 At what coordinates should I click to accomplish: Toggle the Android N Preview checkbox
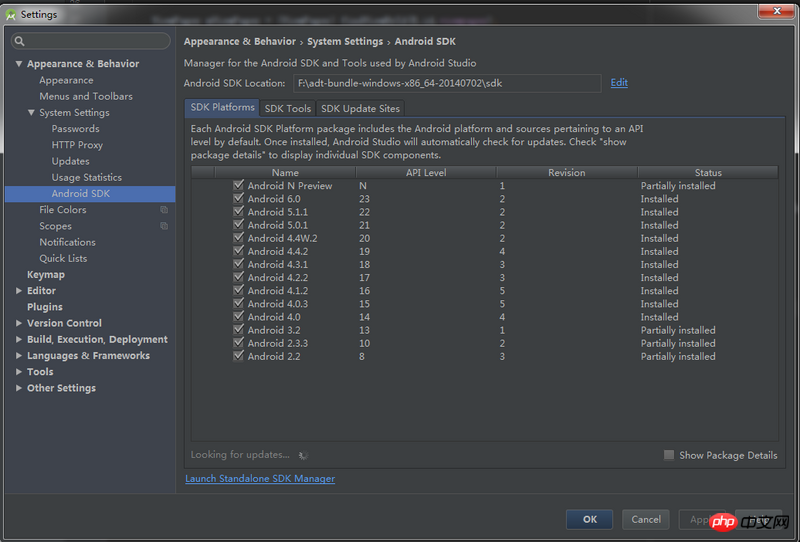click(238, 185)
